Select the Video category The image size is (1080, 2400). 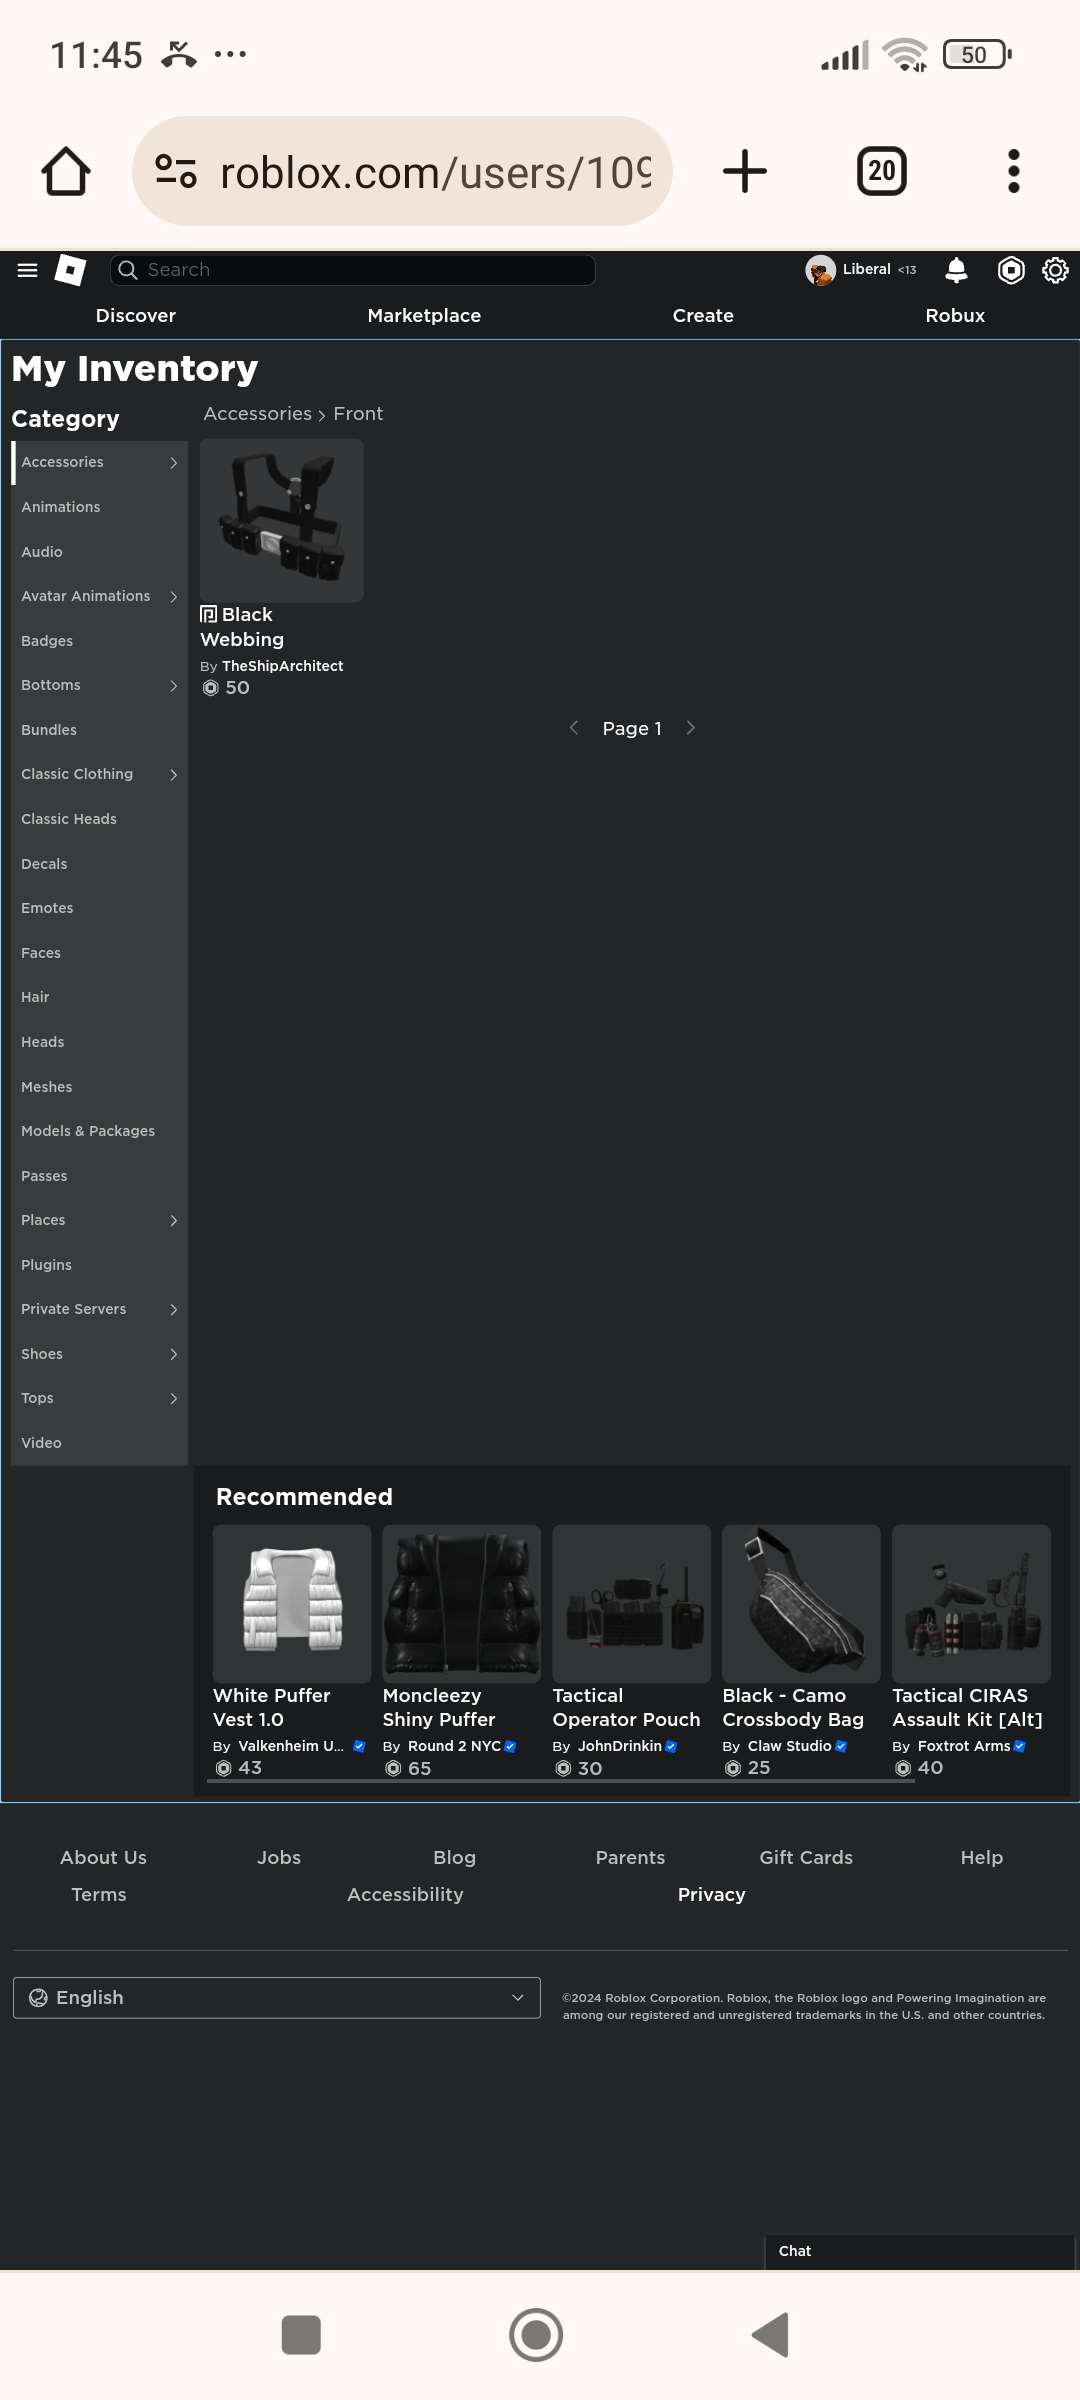point(99,1444)
